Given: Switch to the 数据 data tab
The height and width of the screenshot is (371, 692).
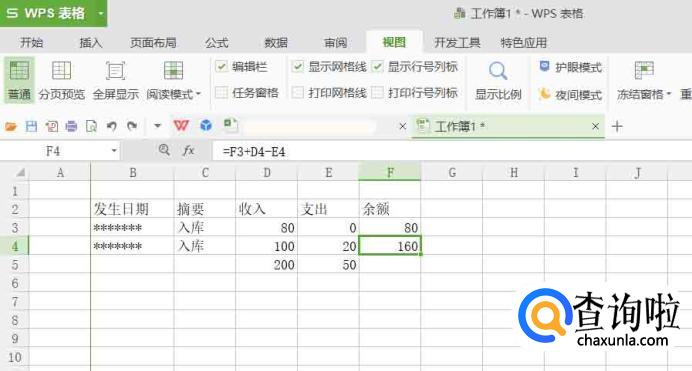Looking at the screenshot, I should tap(276, 43).
